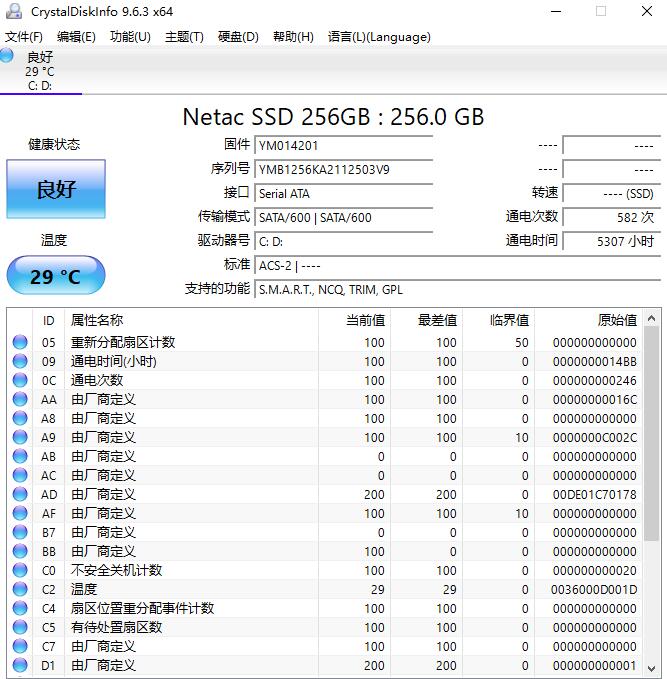667x679 pixels.
Task: Click the Netac SSD 256GB disk title
Action: point(333,117)
